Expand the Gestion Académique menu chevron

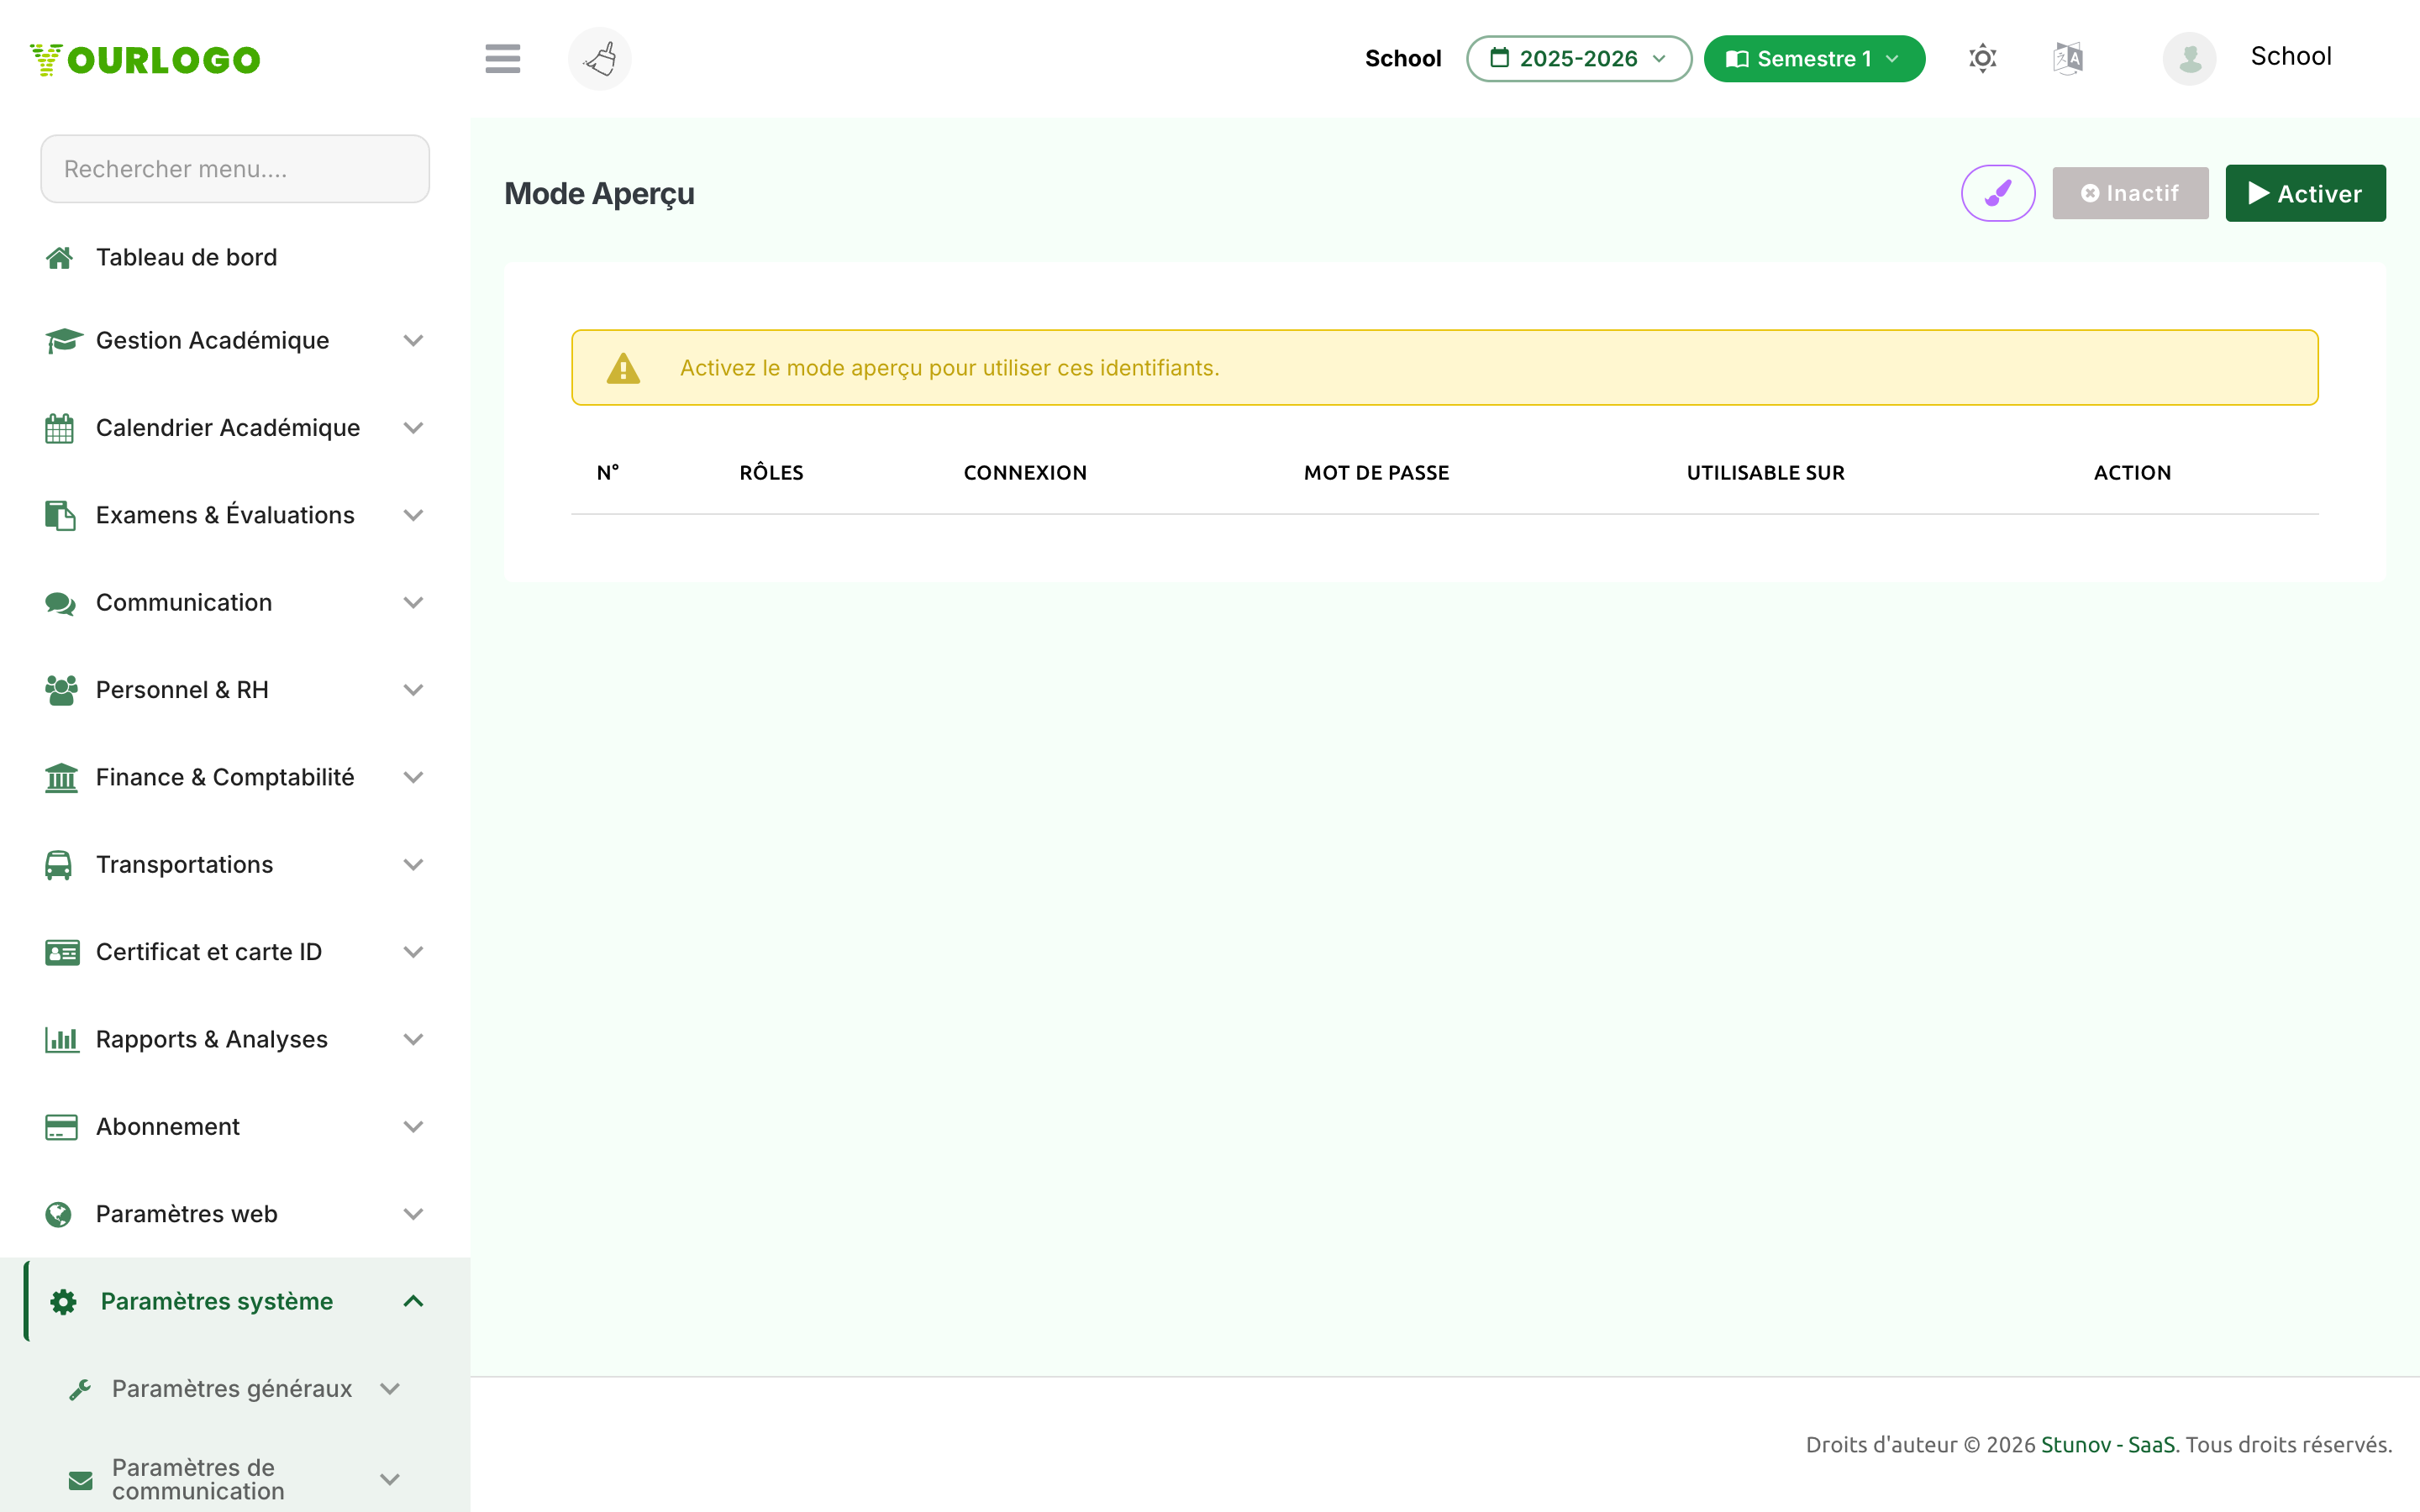413,341
